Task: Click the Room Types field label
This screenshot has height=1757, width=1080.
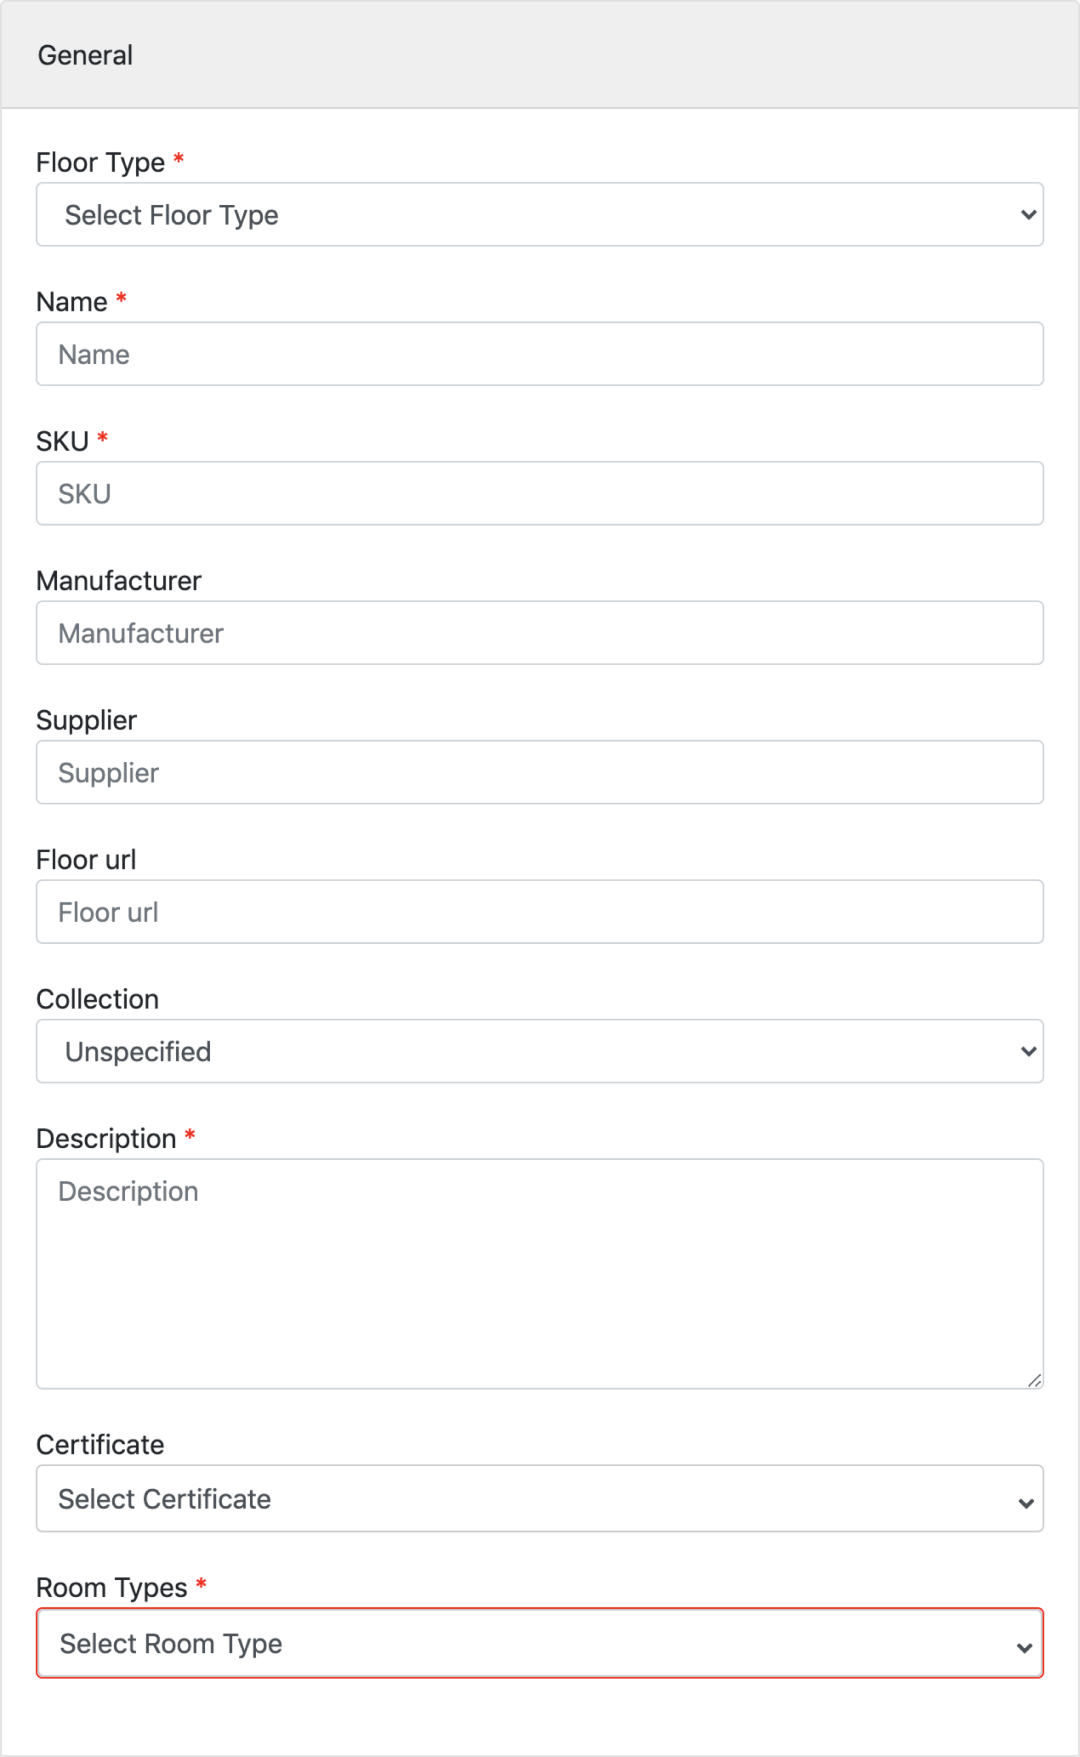Action: click(112, 1588)
